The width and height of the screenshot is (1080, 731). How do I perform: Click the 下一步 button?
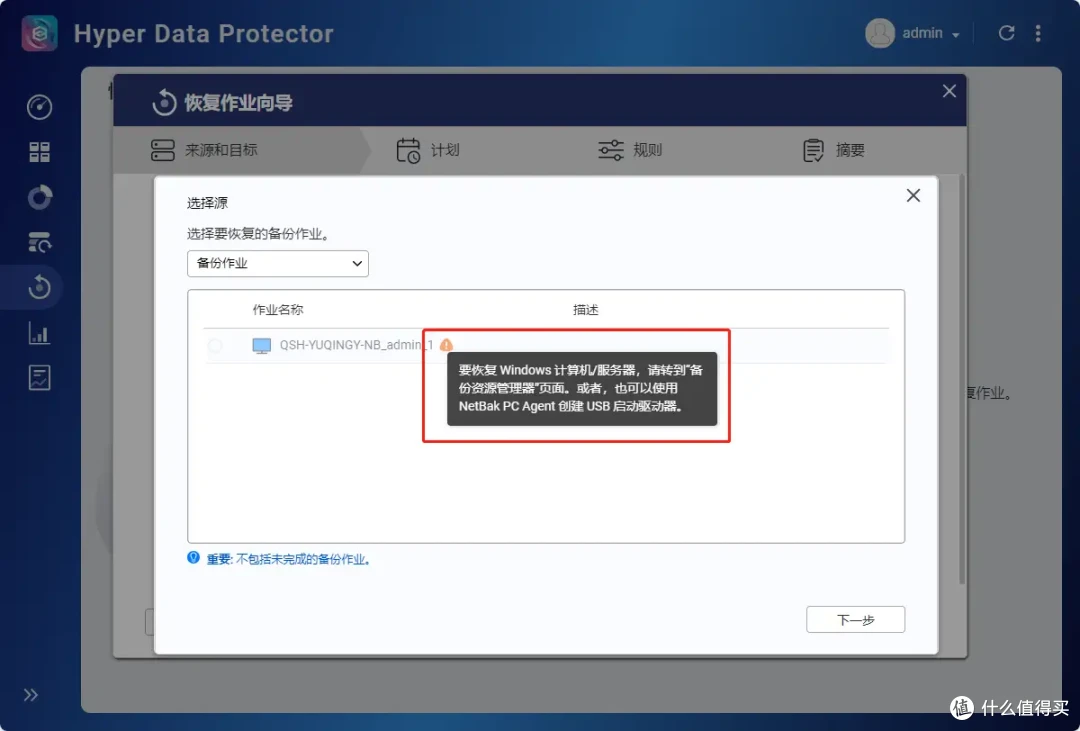coord(855,619)
